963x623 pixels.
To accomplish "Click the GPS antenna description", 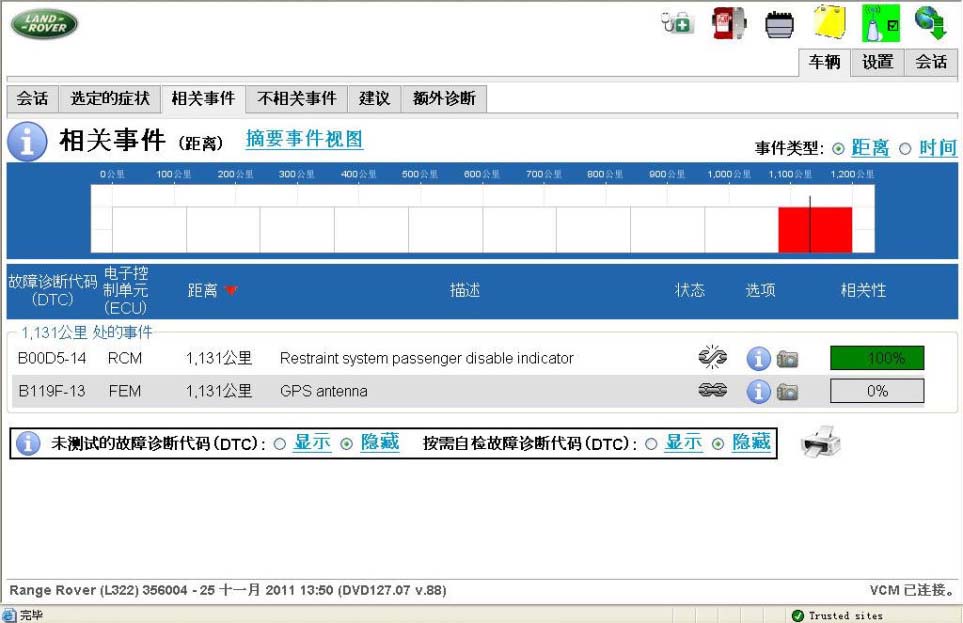I will tap(324, 391).
